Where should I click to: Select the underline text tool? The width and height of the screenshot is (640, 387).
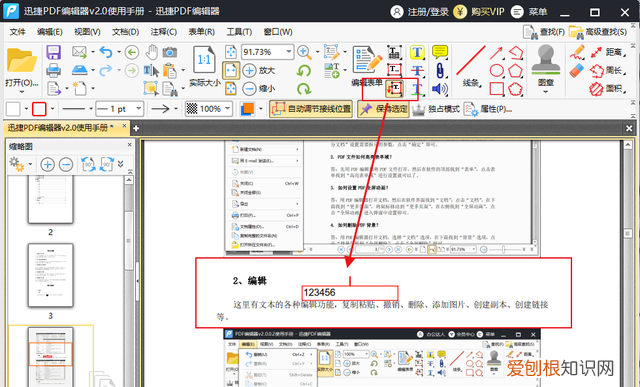(x=417, y=88)
